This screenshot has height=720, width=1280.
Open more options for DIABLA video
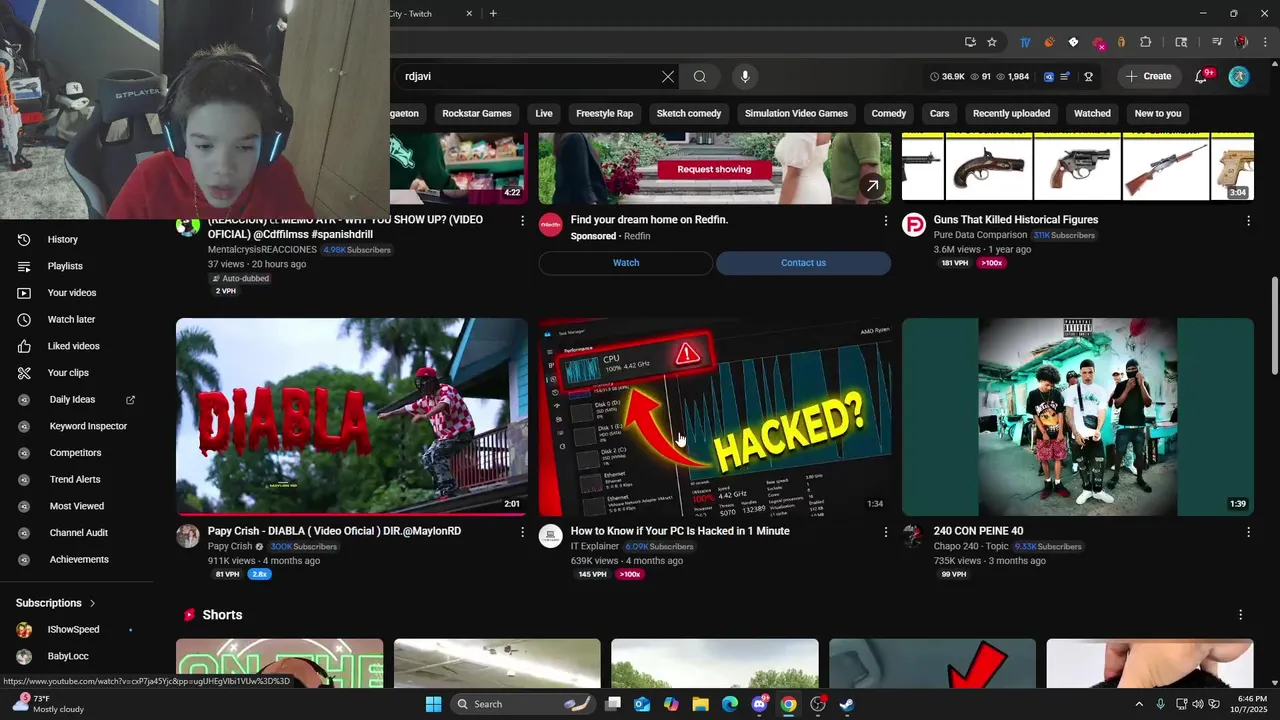point(522,532)
